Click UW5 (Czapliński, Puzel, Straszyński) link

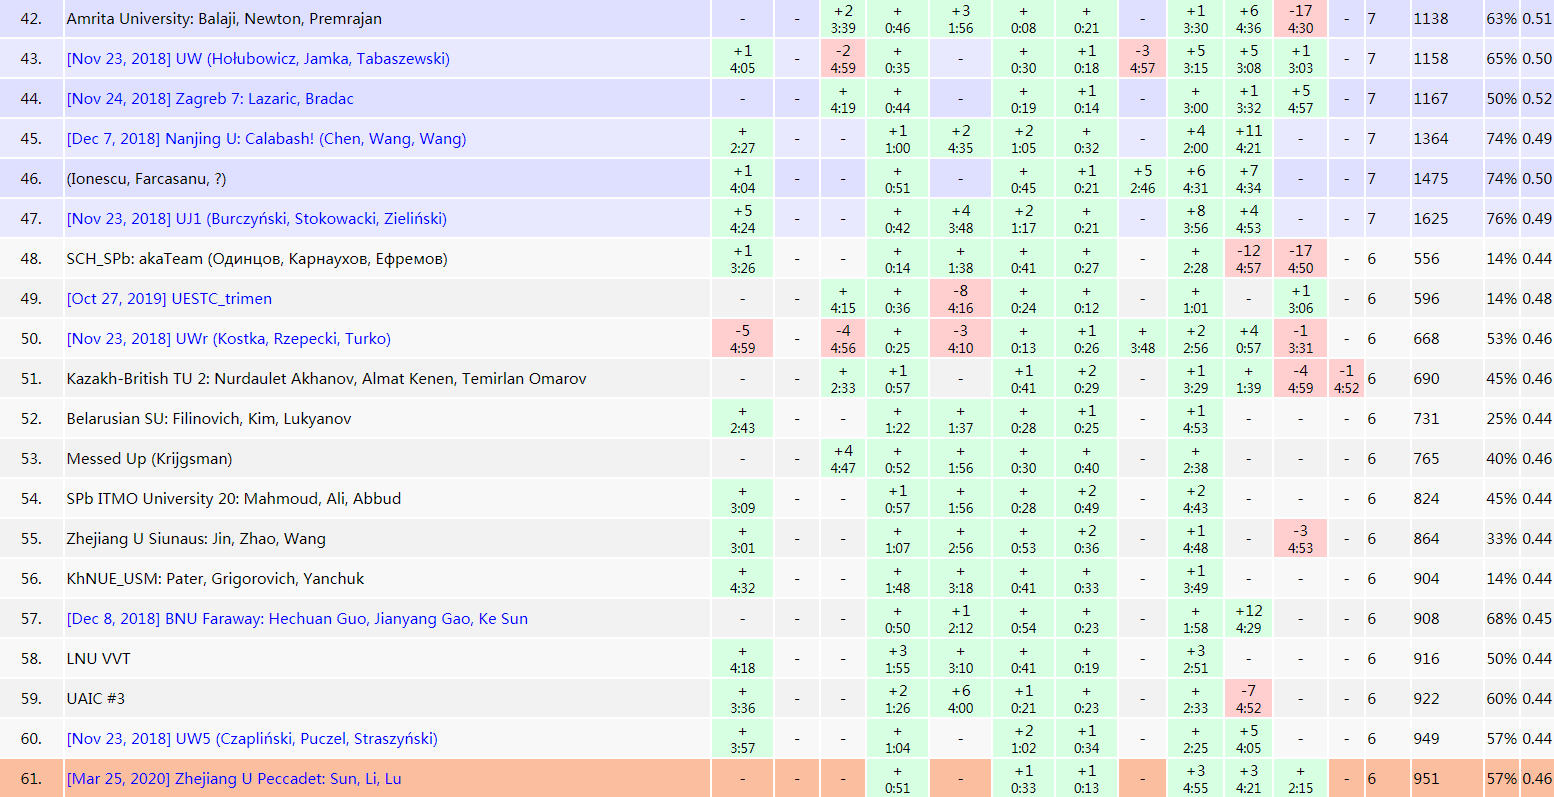tap(252, 739)
